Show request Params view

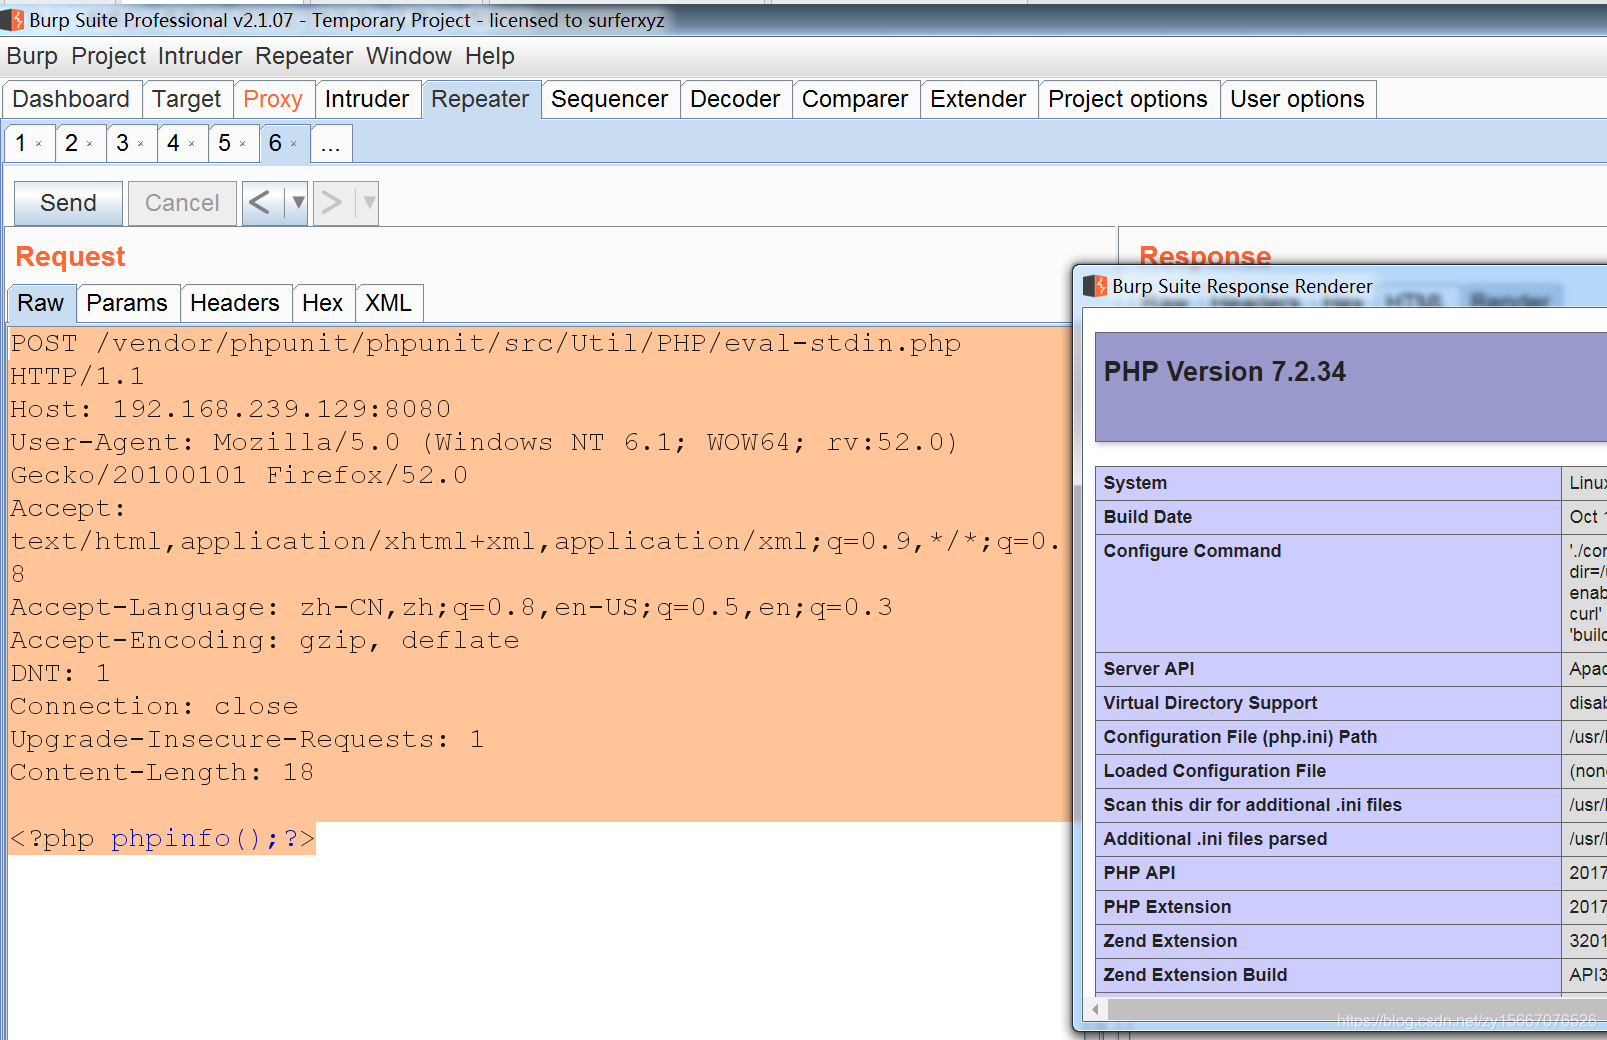click(x=127, y=303)
